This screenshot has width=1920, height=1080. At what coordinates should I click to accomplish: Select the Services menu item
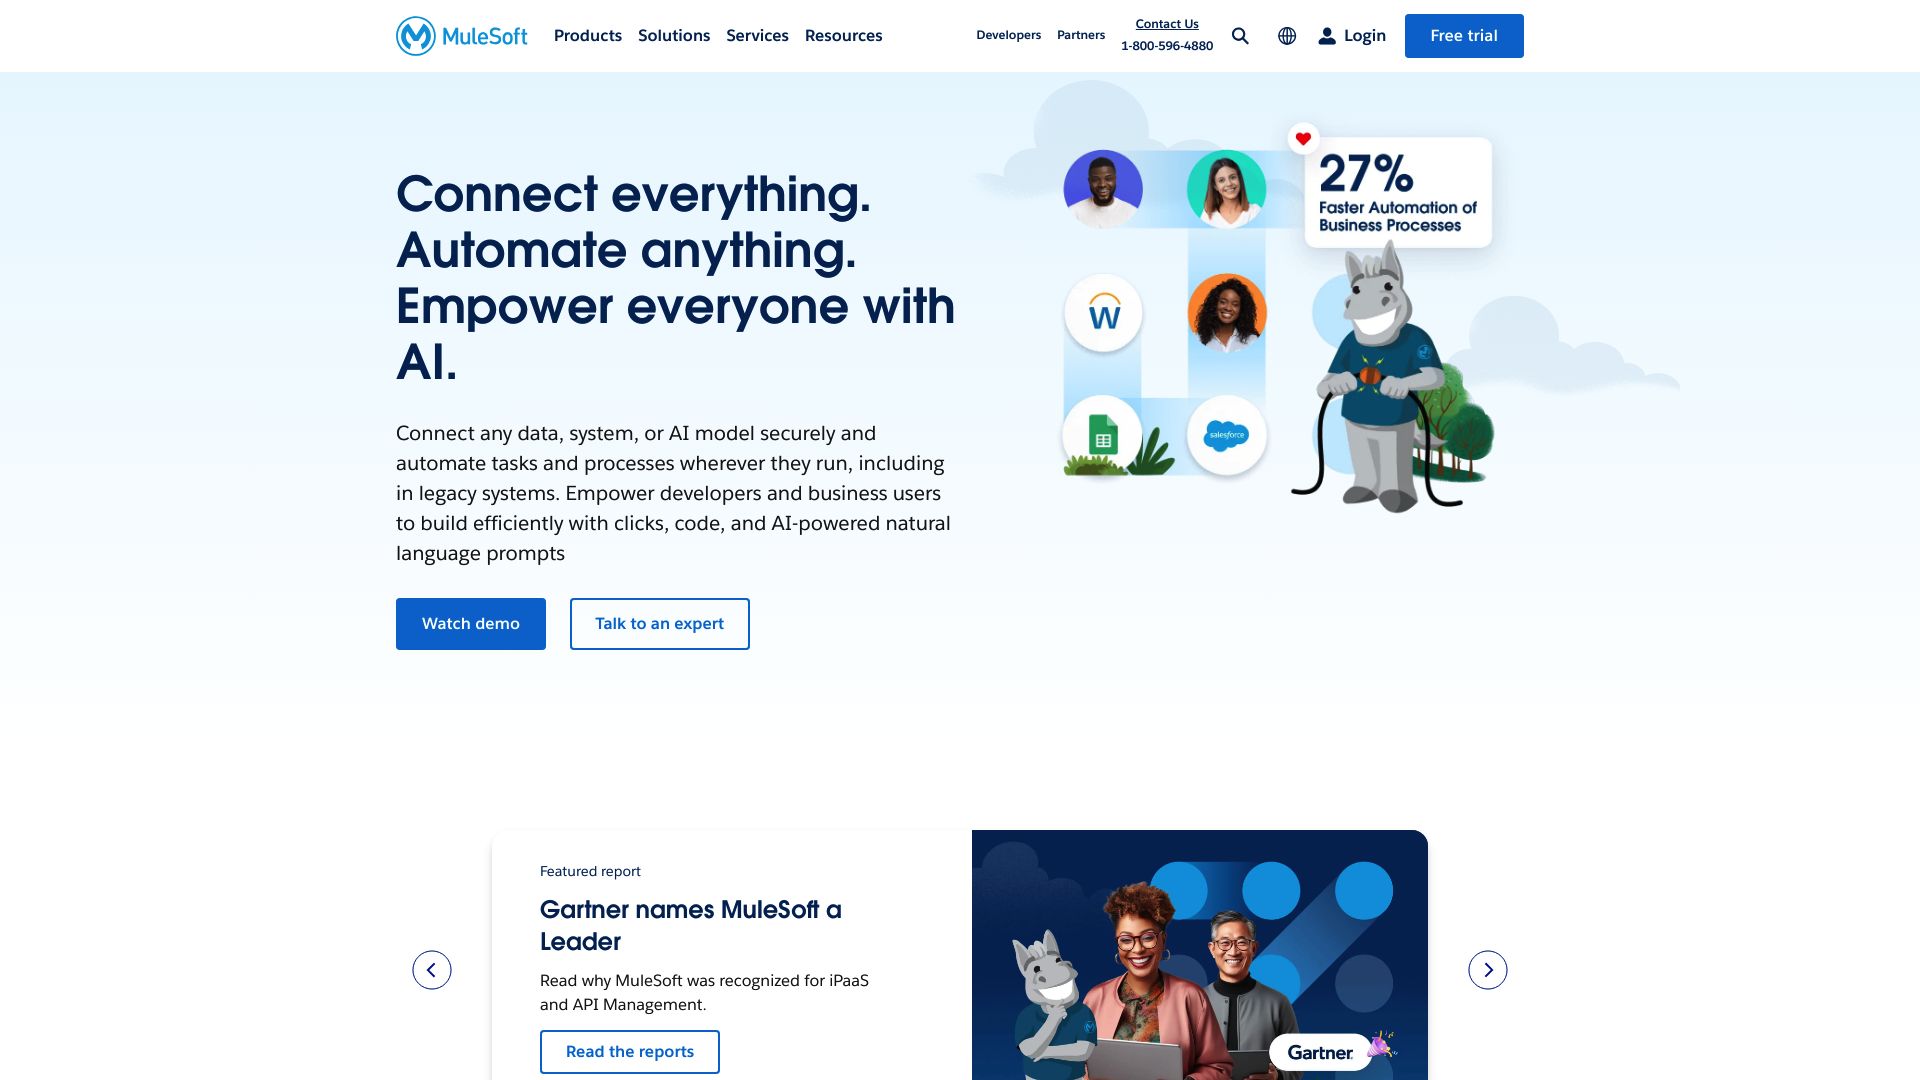click(x=757, y=34)
